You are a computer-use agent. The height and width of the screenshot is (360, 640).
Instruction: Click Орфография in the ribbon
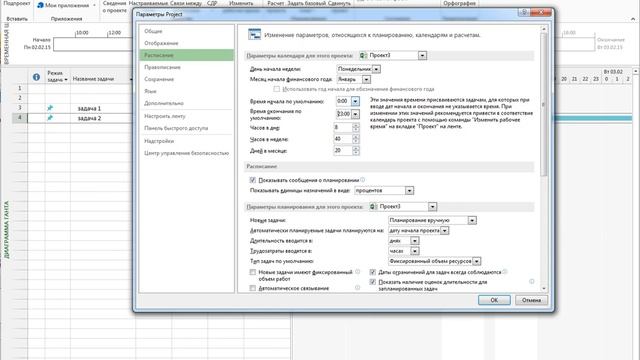(460, 3)
